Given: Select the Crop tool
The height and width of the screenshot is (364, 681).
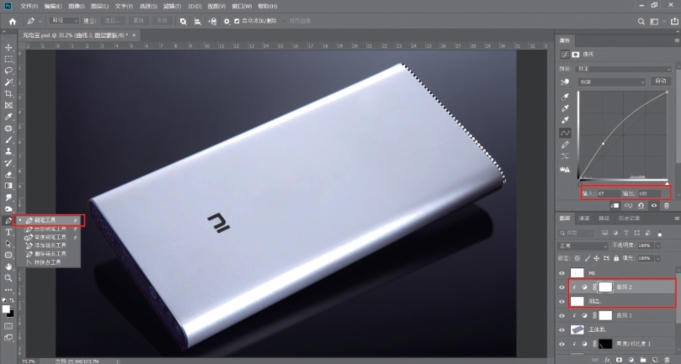Looking at the screenshot, I should pyautogui.click(x=8, y=93).
